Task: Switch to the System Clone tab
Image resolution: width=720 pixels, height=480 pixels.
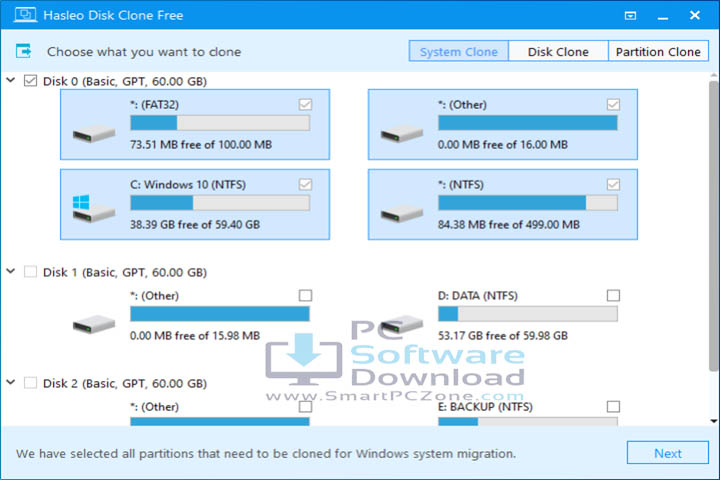Action: click(x=458, y=51)
